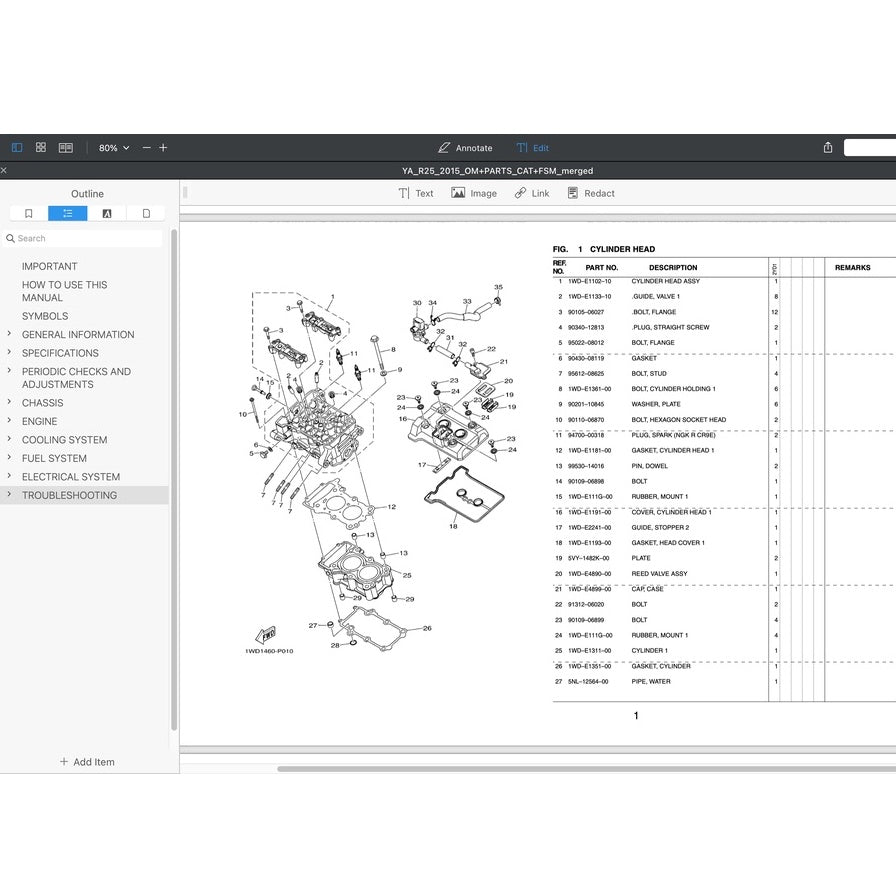Select the Link tool

click(532, 193)
